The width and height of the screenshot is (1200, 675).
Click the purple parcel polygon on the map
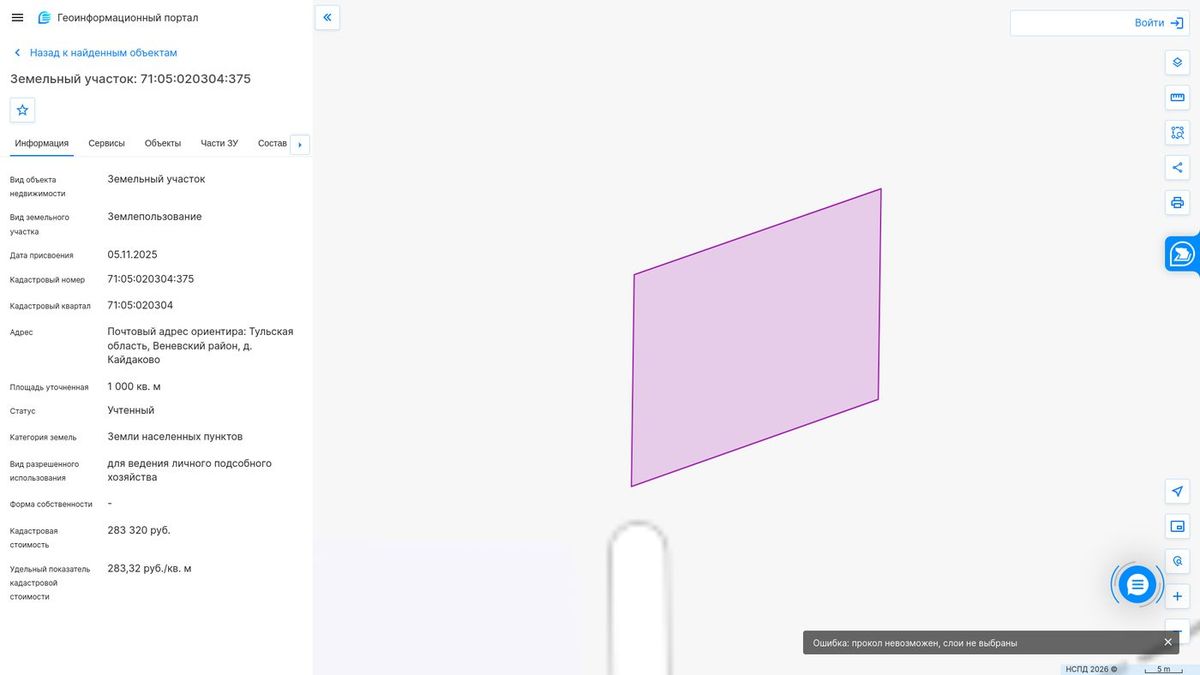[x=756, y=337]
